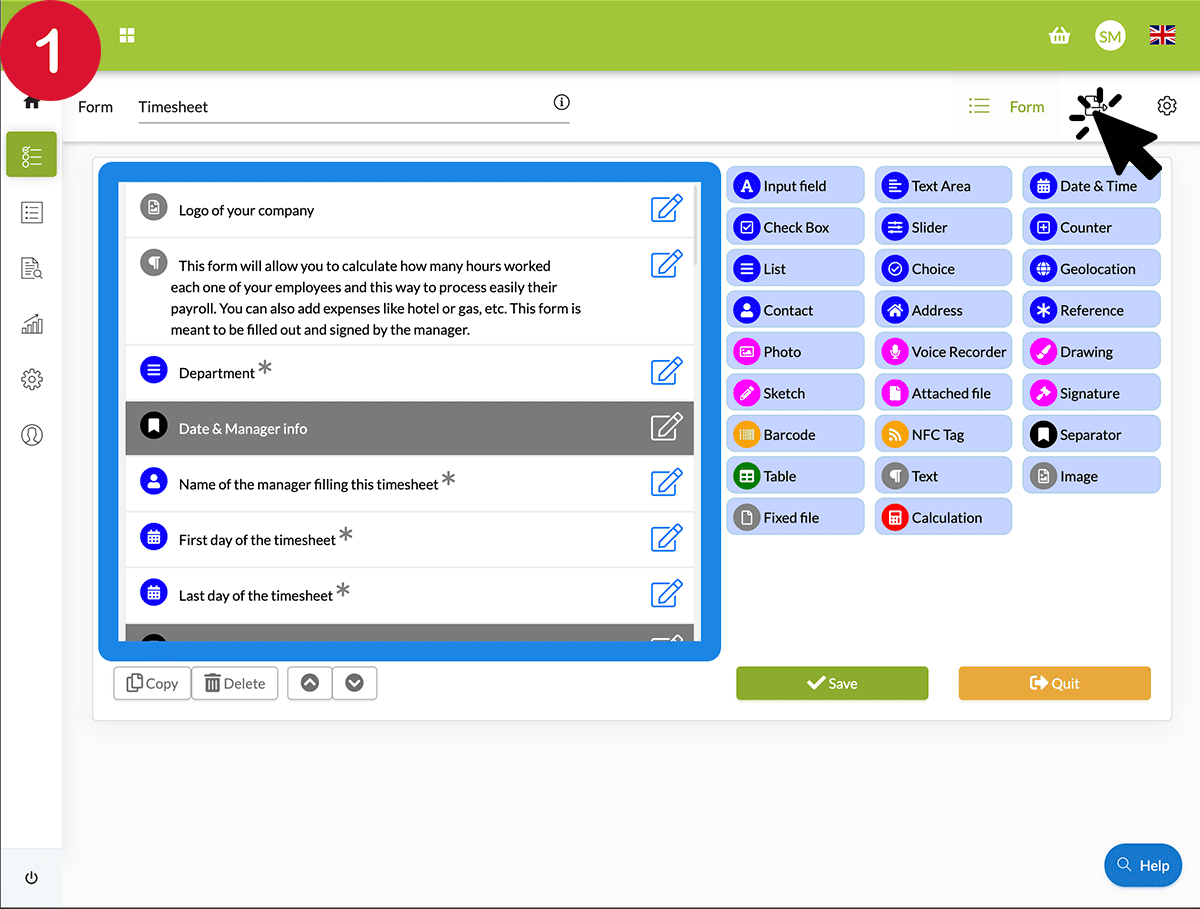
Task: Delete the selected form element
Action: [235, 683]
